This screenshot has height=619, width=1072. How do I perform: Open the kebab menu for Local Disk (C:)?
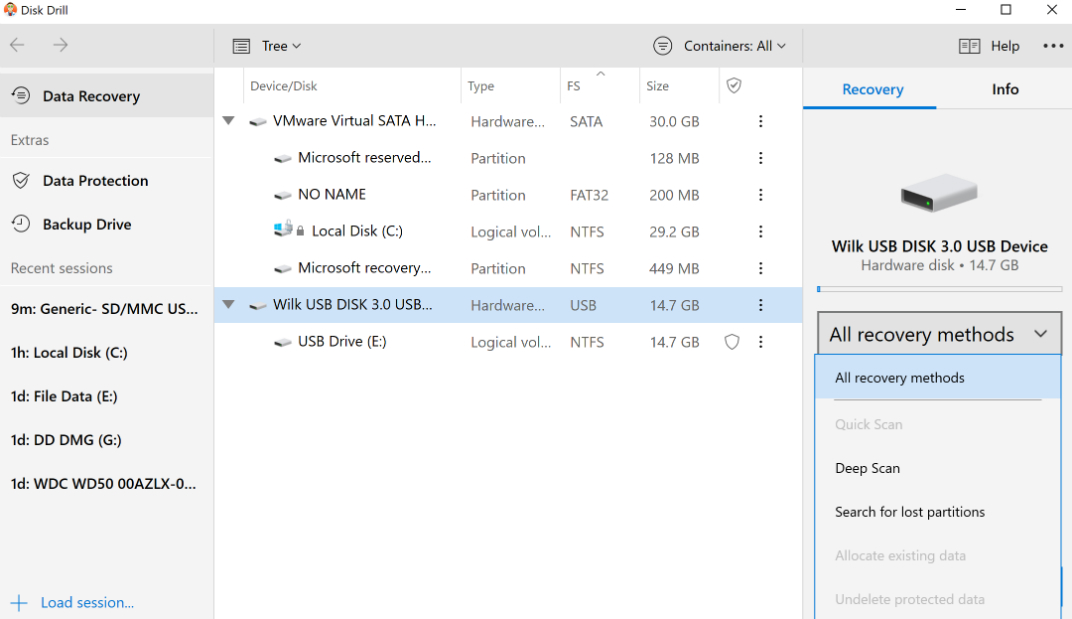(x=761, y=231)
